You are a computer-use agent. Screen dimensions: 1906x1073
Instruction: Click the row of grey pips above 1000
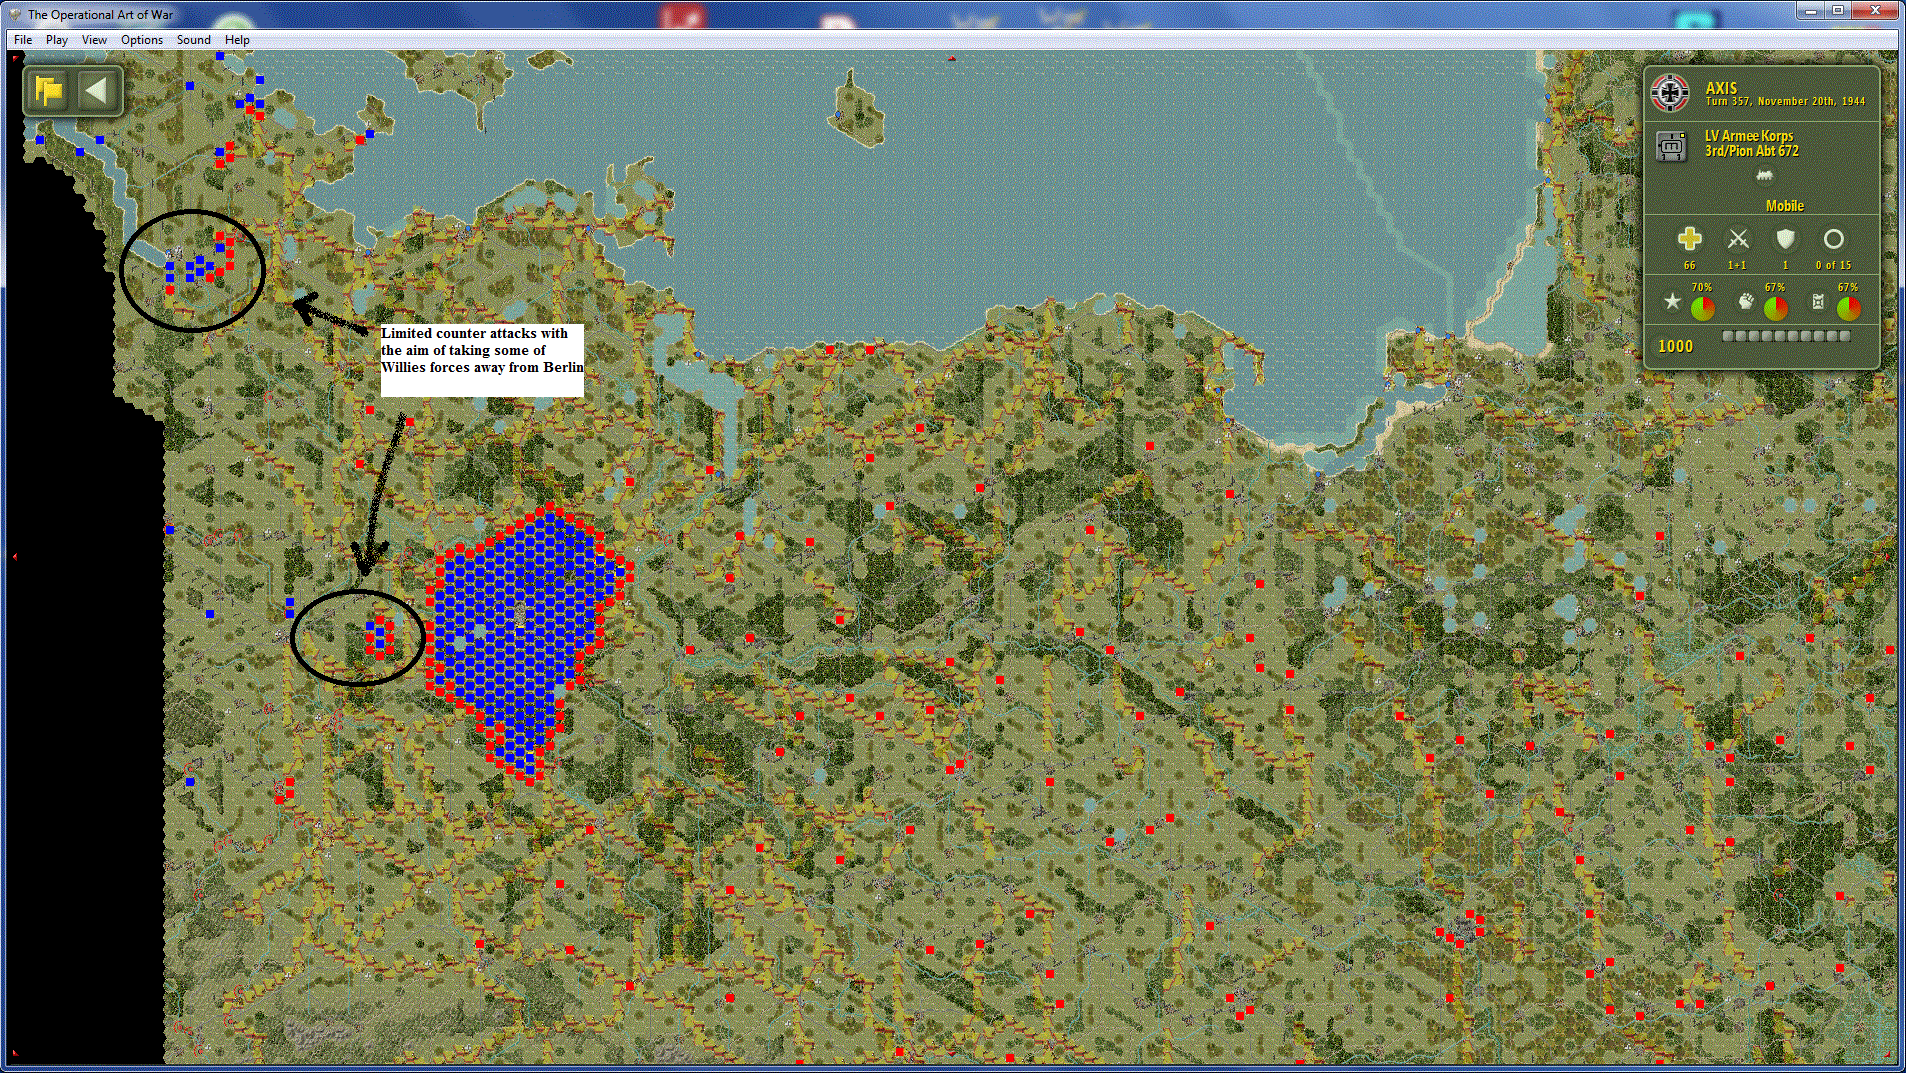1786,336
